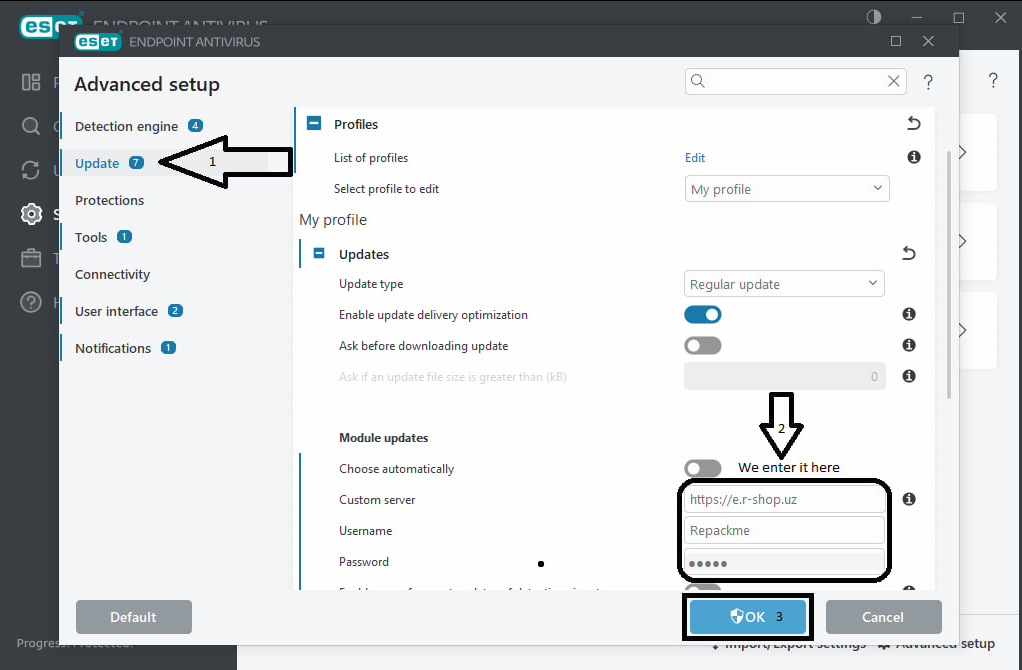Click the Detection engine badge showing 4
Image resolution: width=1022 pixels, height=670 pixels.
point(196,126)
